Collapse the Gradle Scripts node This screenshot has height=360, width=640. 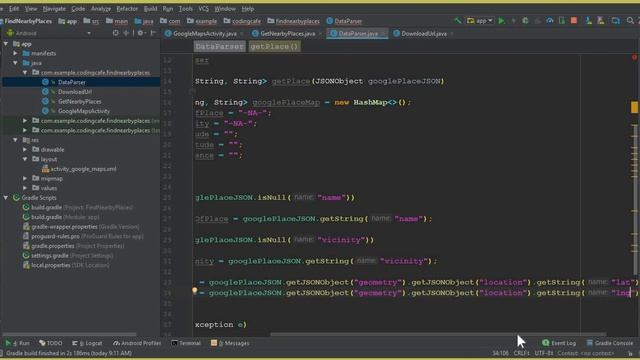6,198
